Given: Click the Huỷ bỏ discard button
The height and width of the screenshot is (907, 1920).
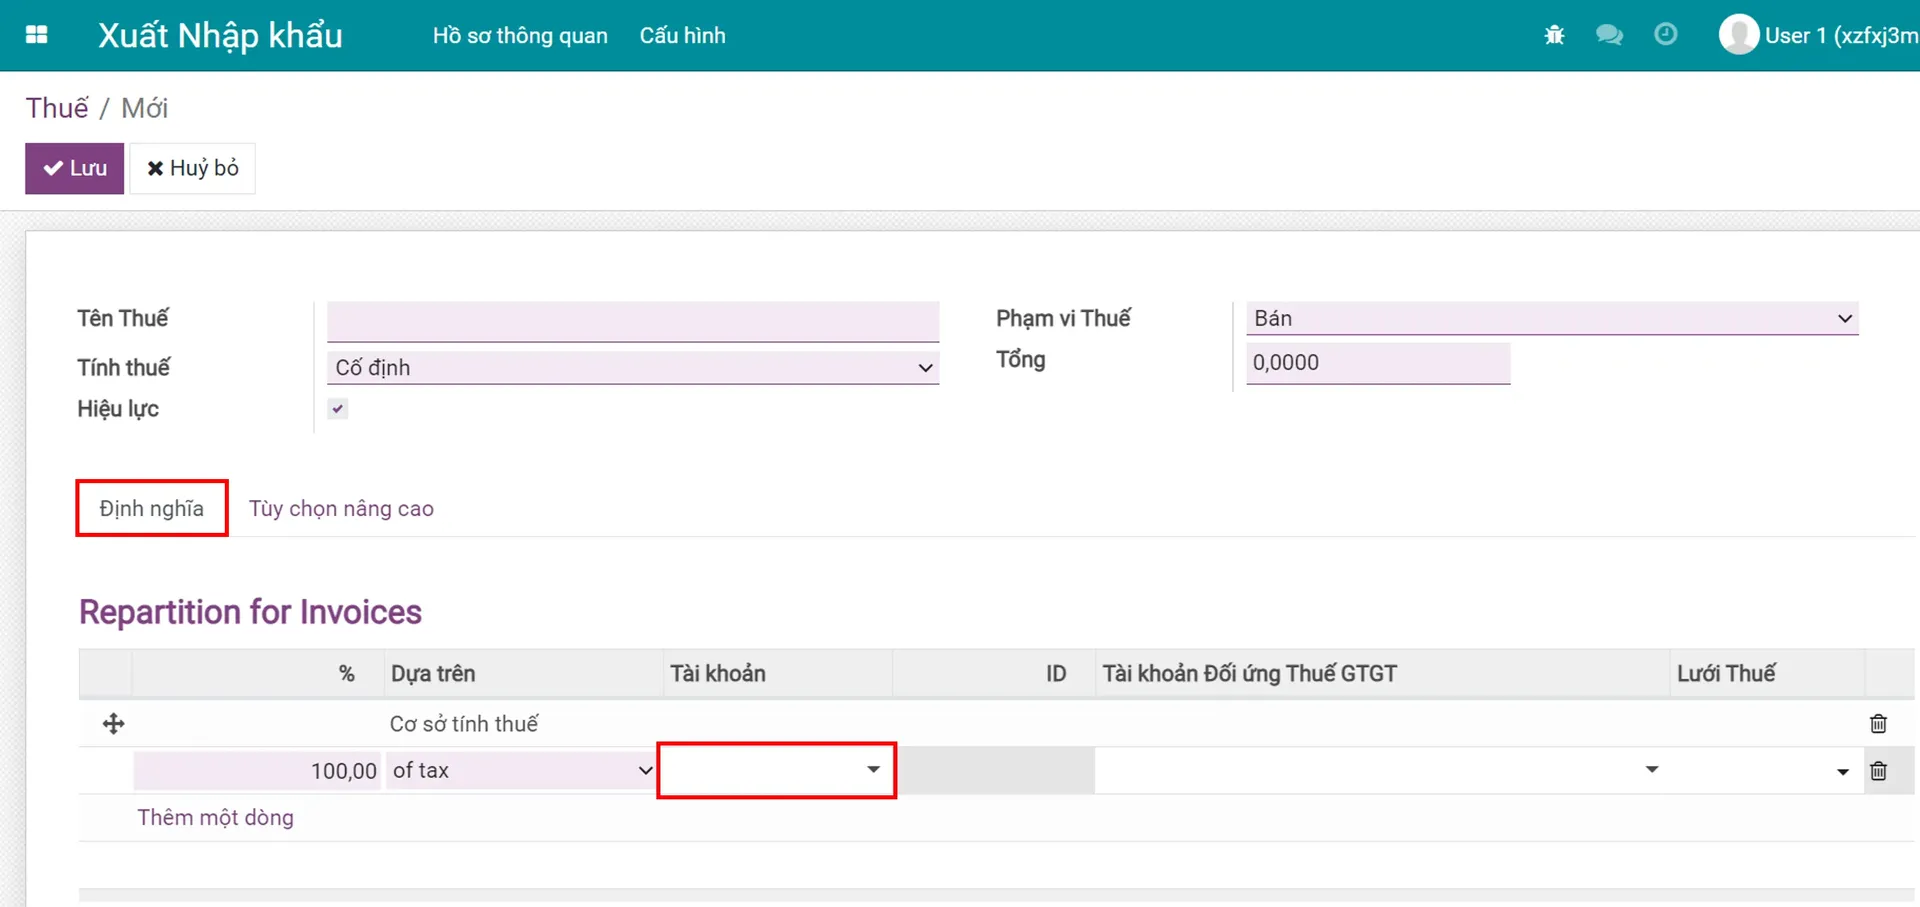Looking at the screenshot, I should pos(193,168).
